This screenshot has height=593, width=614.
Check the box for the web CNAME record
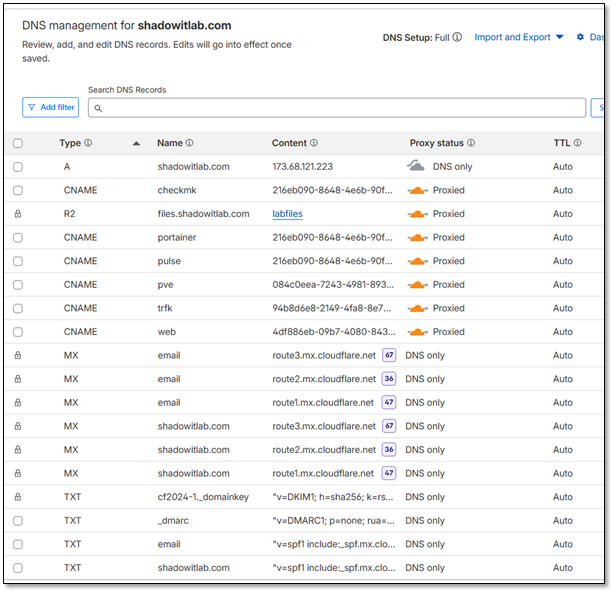click(18, 332)
